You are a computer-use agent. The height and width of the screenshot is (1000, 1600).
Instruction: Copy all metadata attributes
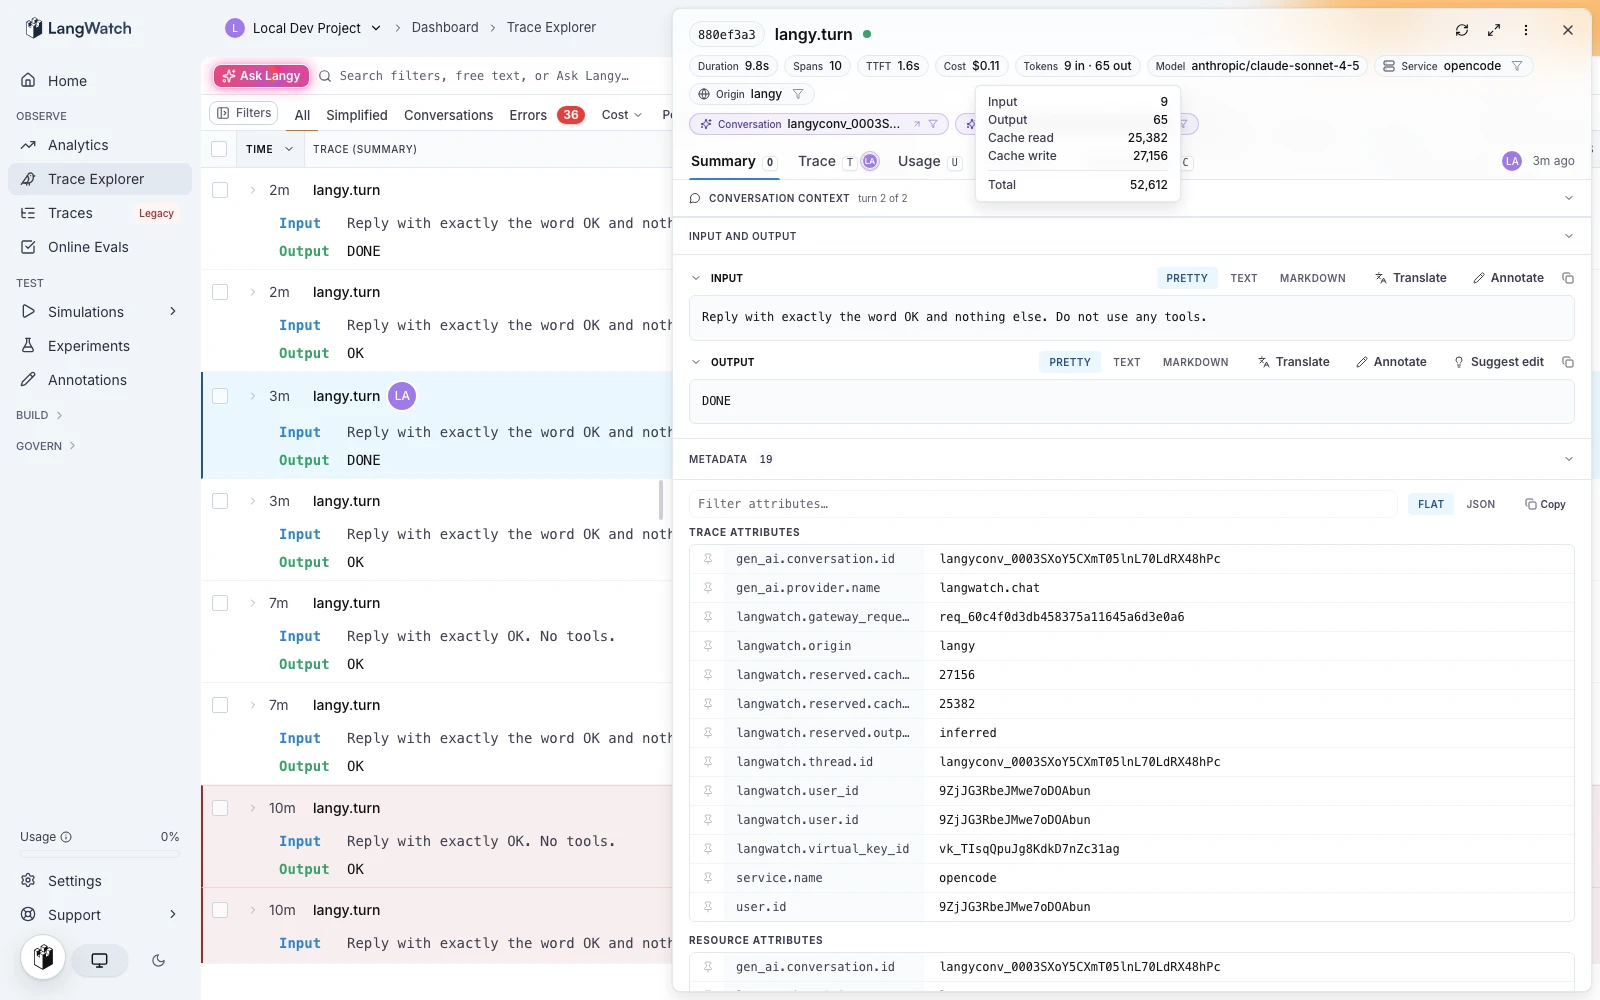[1545, 504]
